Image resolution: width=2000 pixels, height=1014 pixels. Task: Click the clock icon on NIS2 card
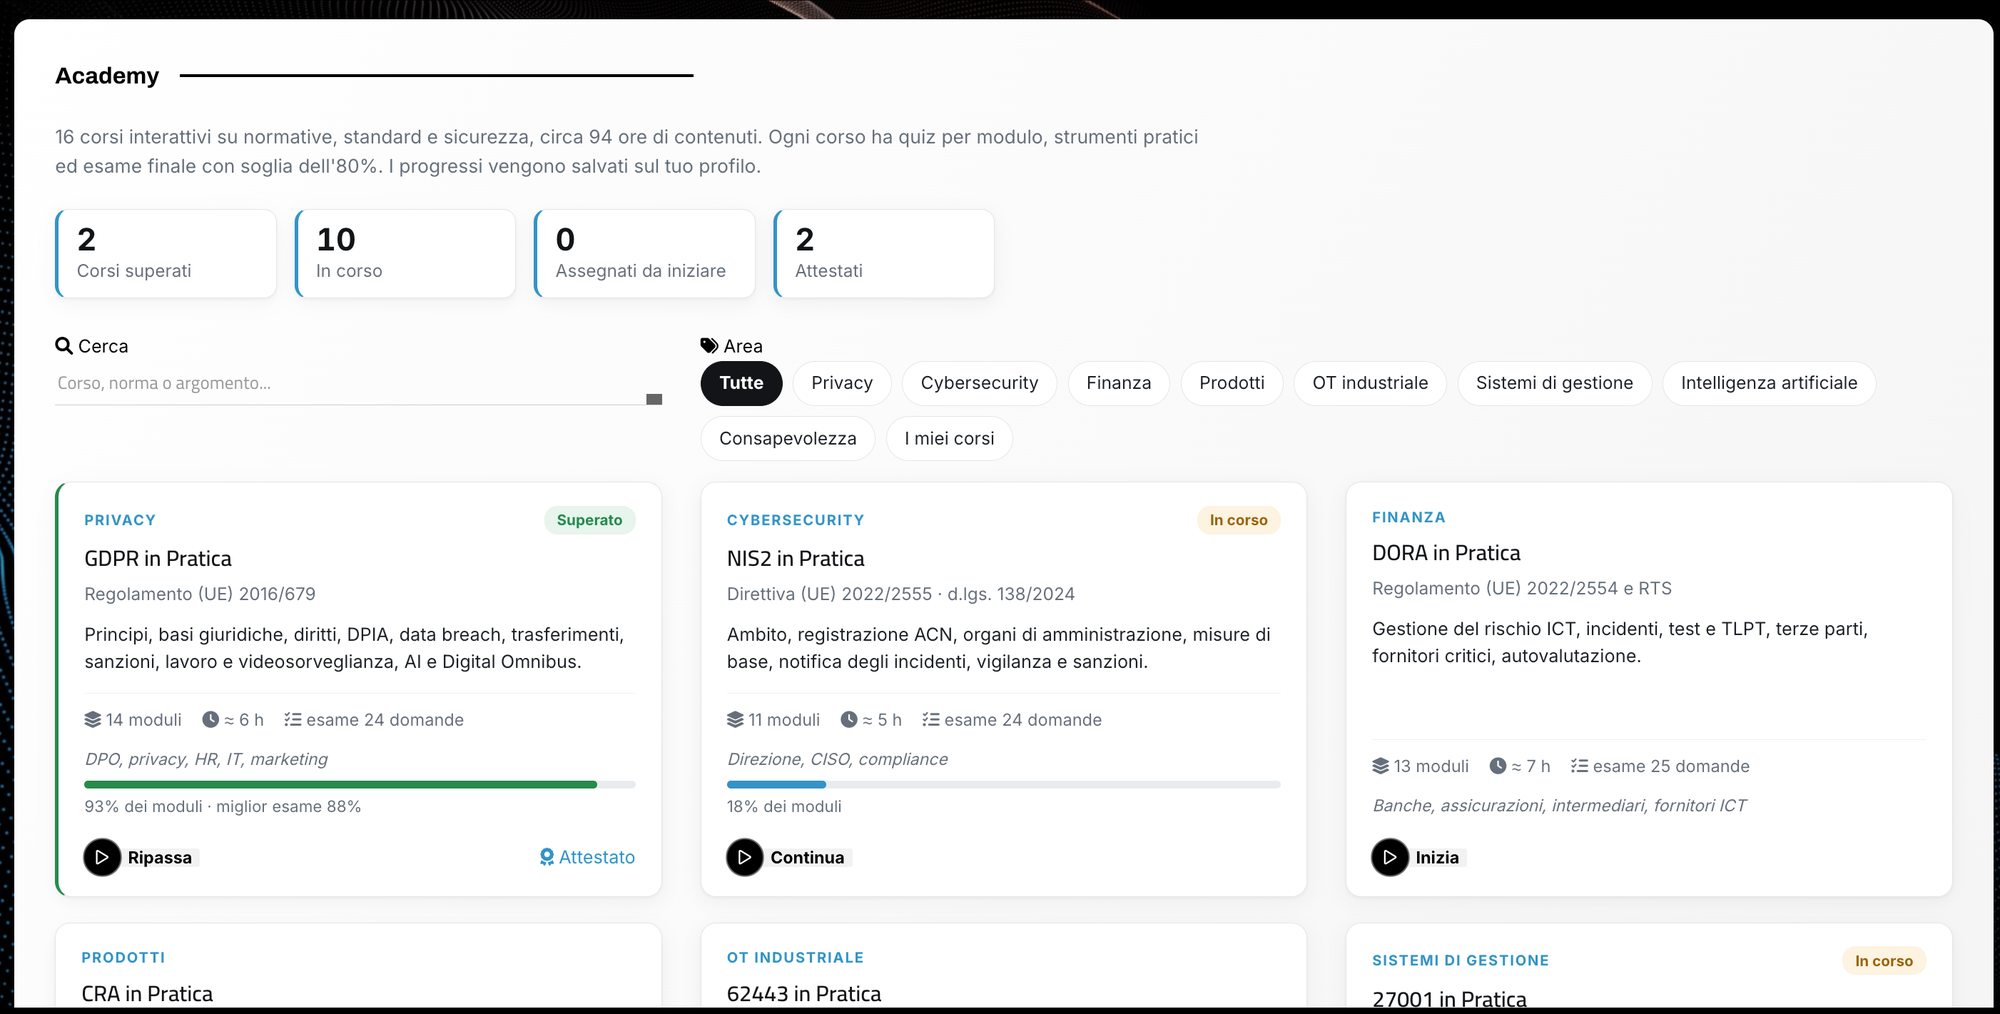tap(849, 719)
